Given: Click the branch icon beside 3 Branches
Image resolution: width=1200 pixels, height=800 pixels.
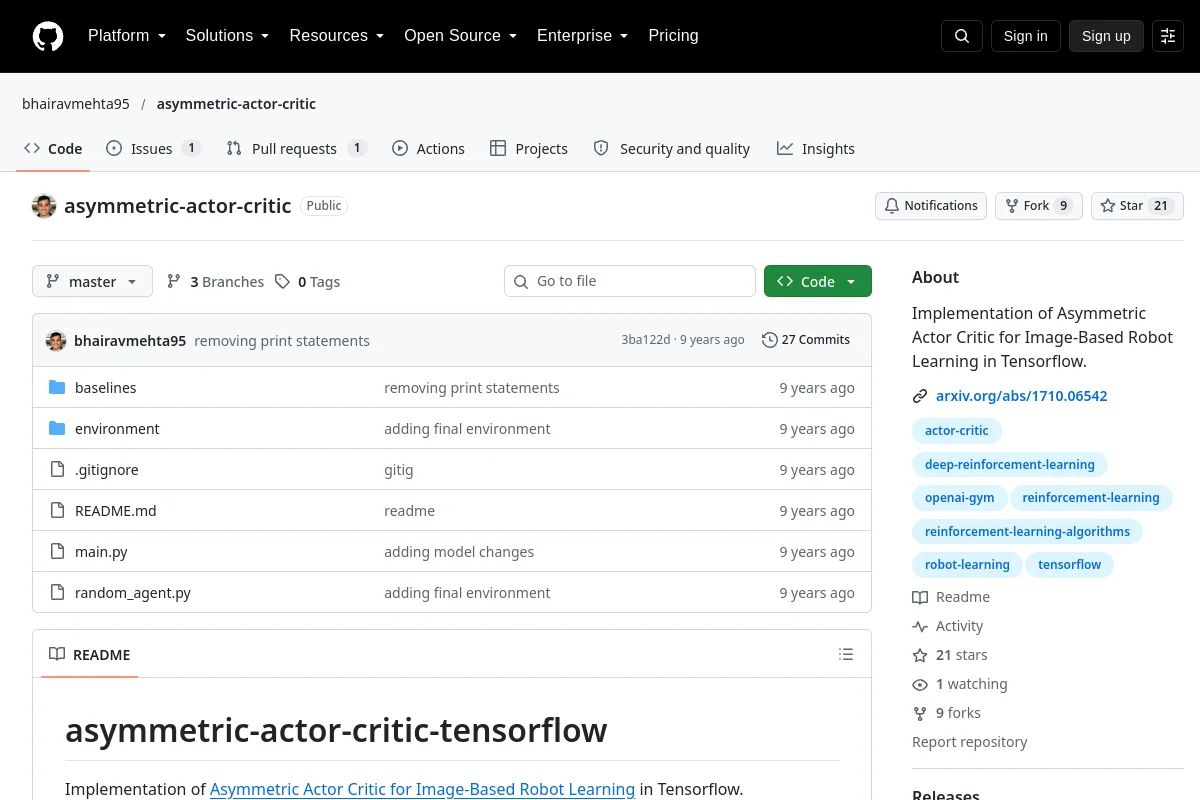Looking at the screenshot, I should click(174, 282).
